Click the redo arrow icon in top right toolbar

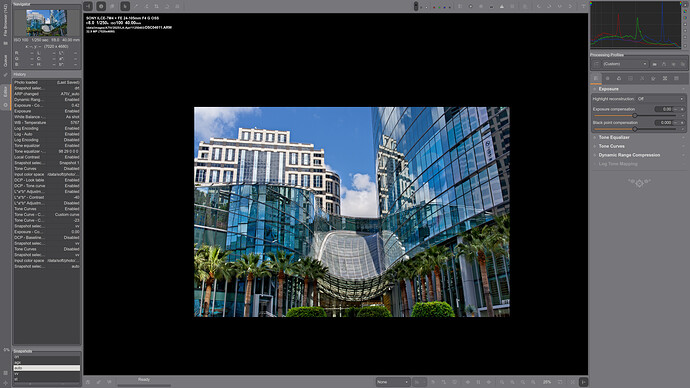pos(549,6)
